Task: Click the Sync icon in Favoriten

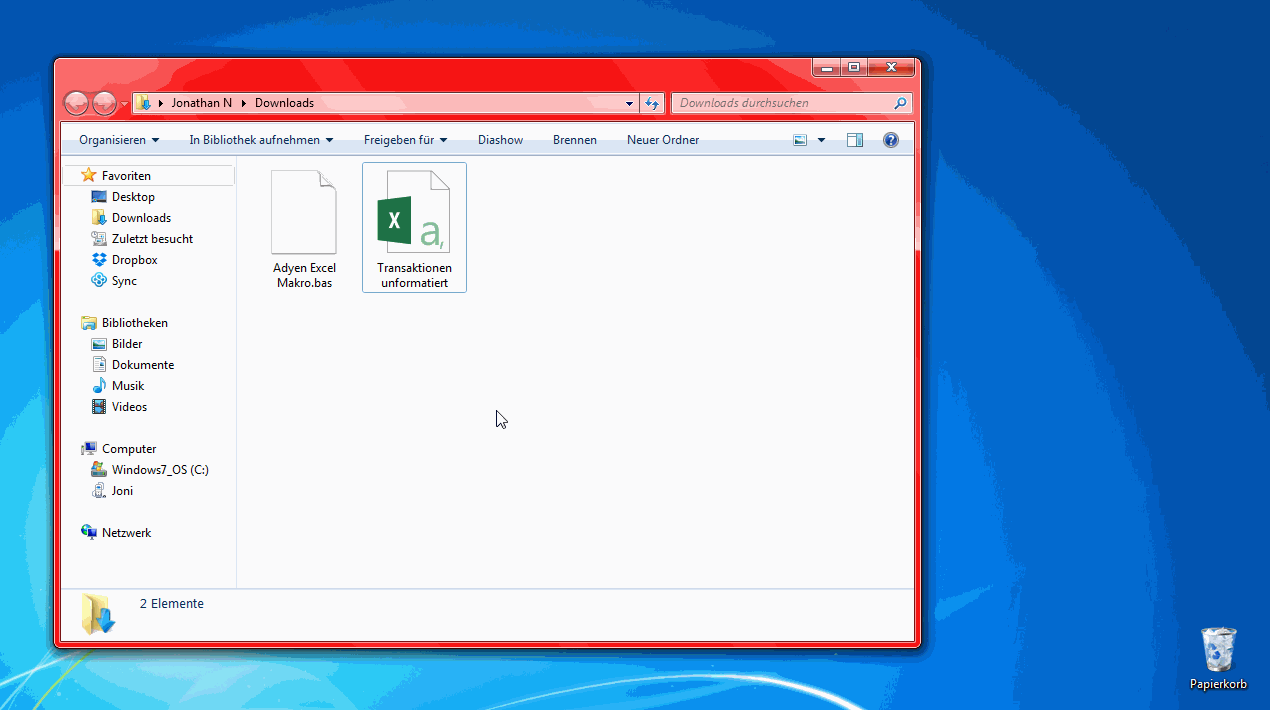Action: point(99,281)
